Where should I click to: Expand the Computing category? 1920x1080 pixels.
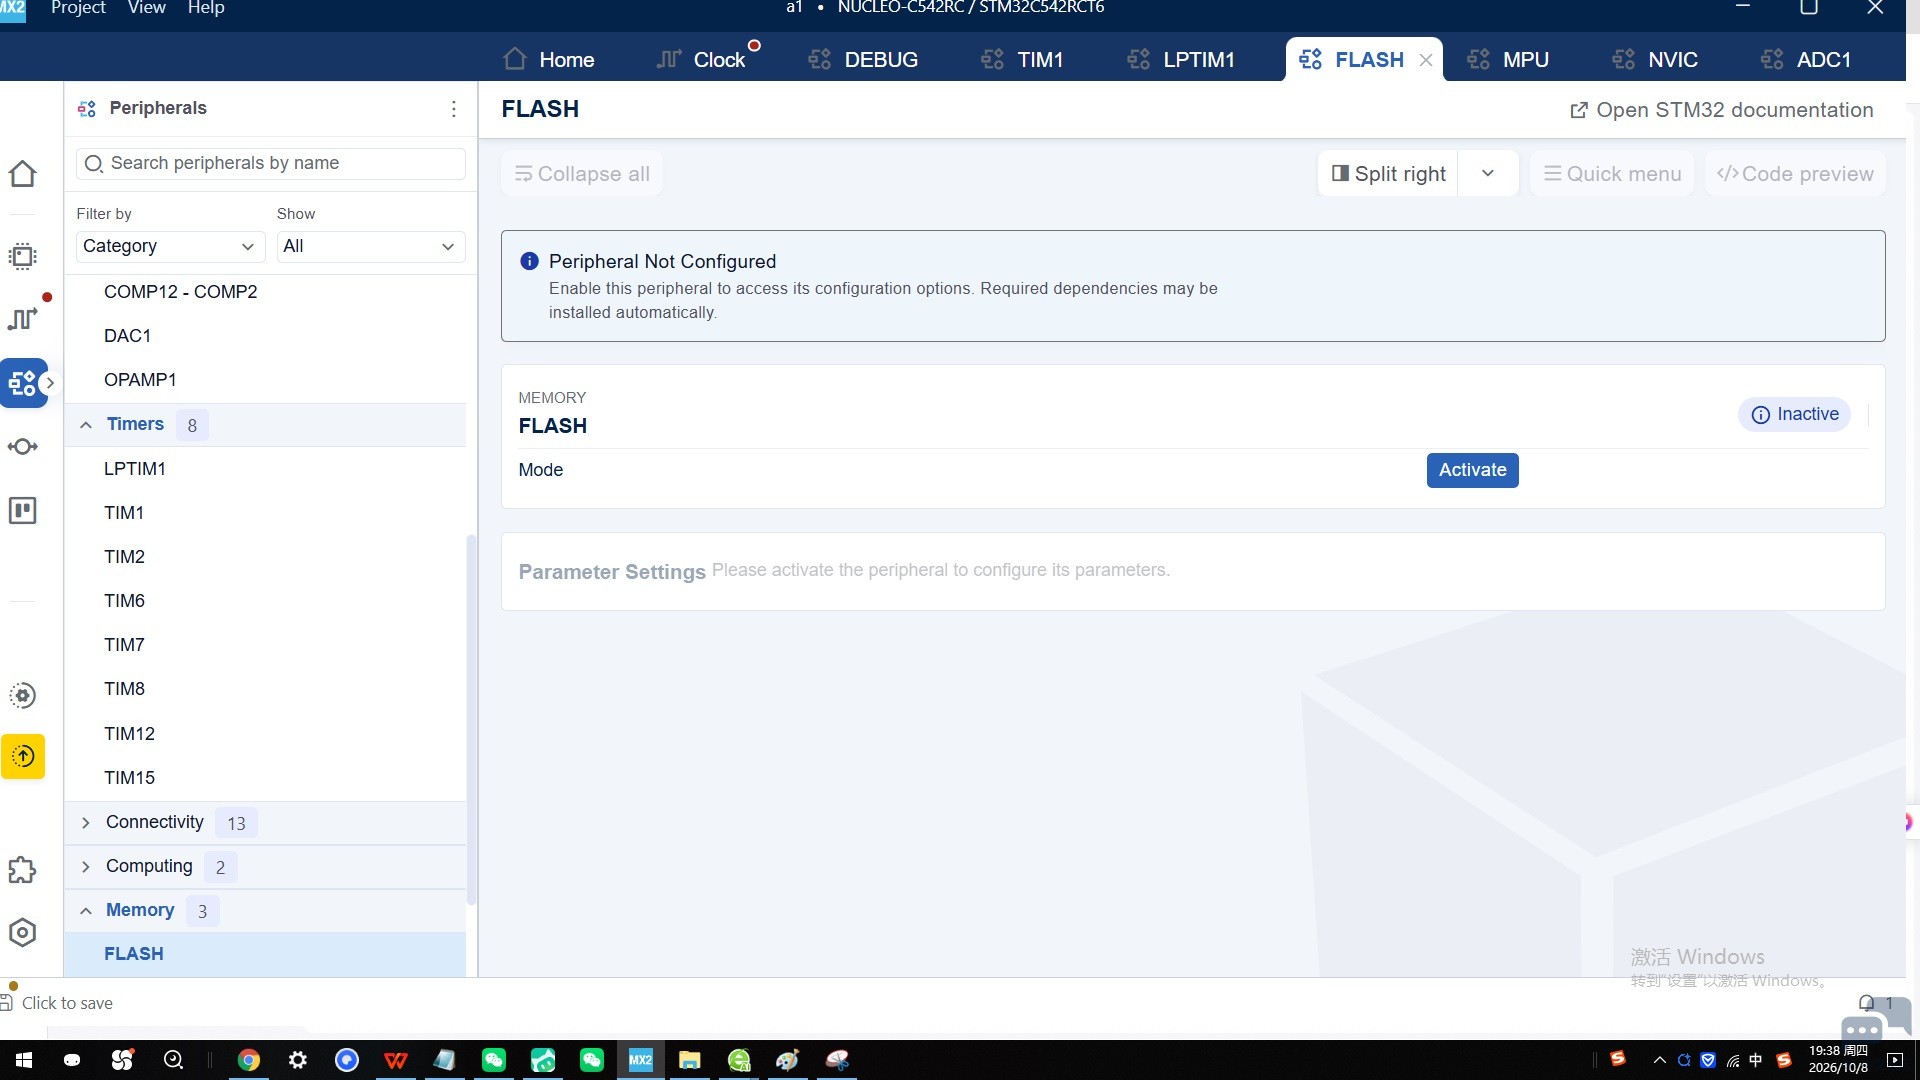click(86, 867)
